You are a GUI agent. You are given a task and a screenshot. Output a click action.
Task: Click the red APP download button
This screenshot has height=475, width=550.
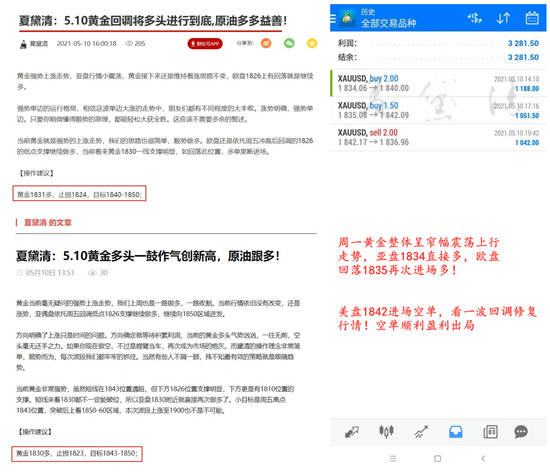205,44
